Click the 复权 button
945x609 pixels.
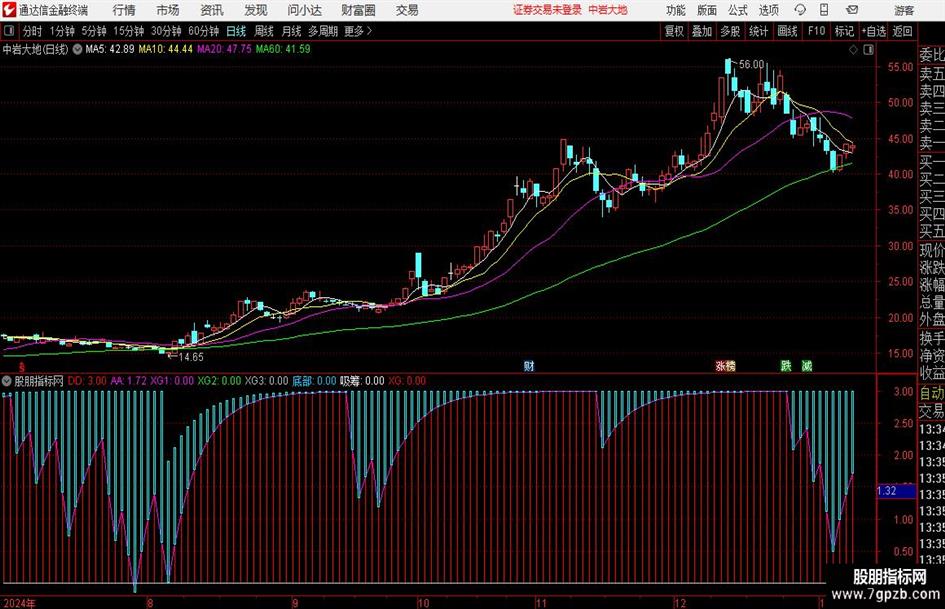coord(674,31)
